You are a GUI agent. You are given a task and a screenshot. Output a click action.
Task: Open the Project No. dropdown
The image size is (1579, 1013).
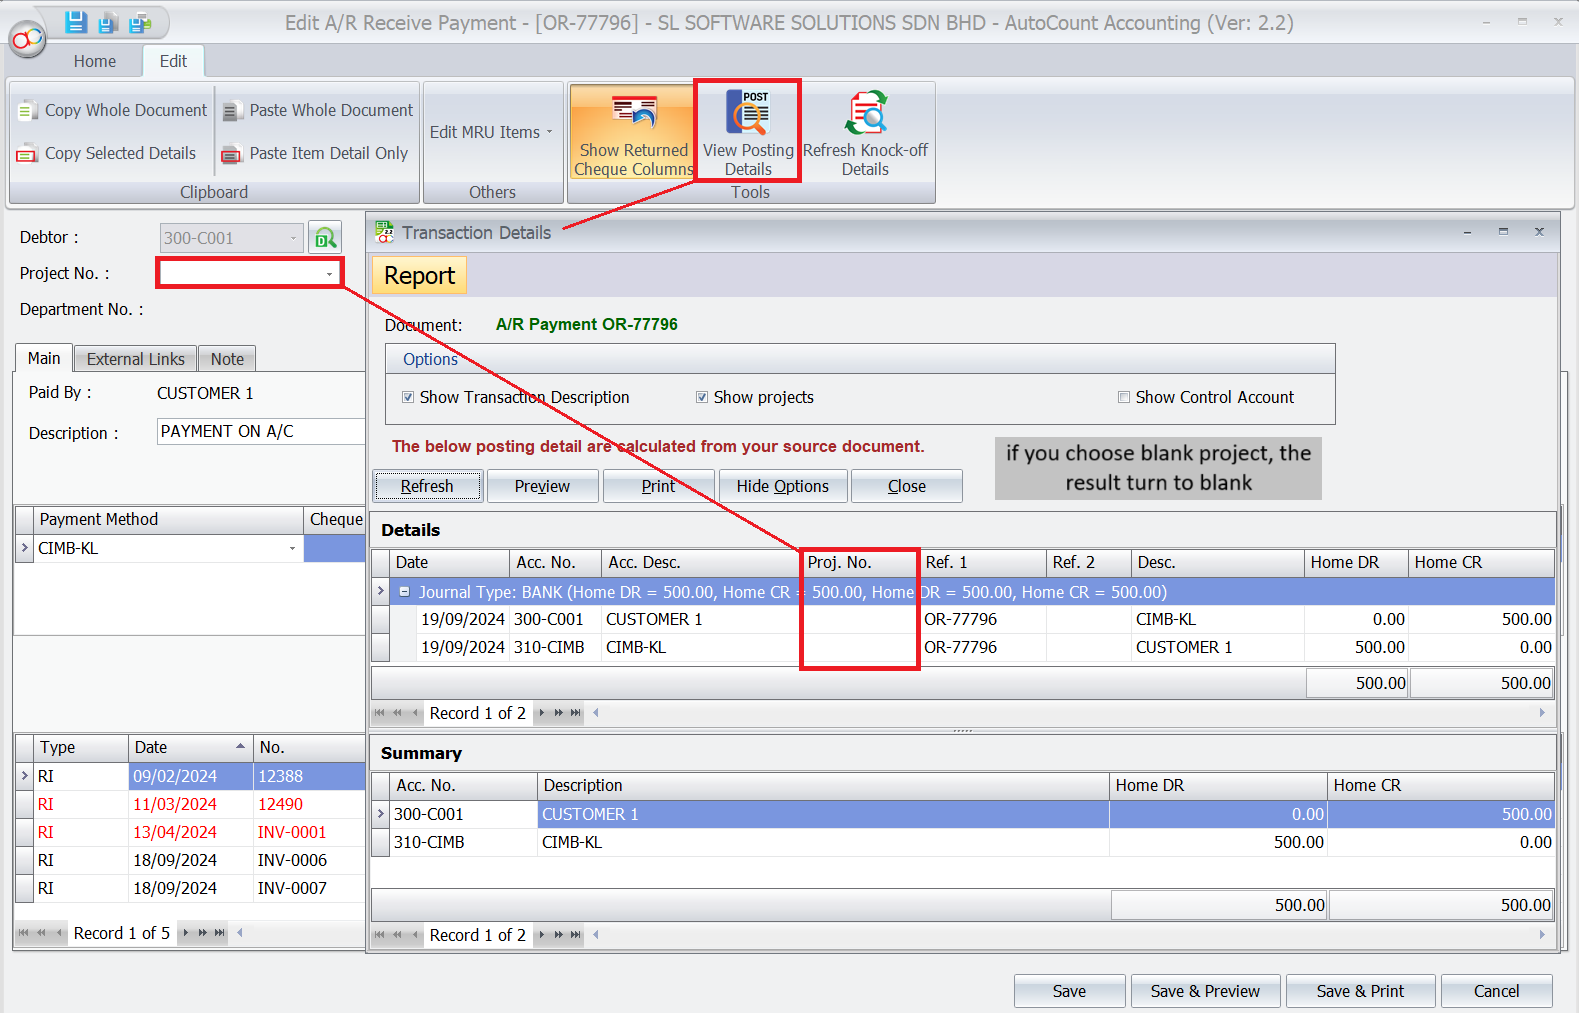pyautogui.click(x=329, y=273)
